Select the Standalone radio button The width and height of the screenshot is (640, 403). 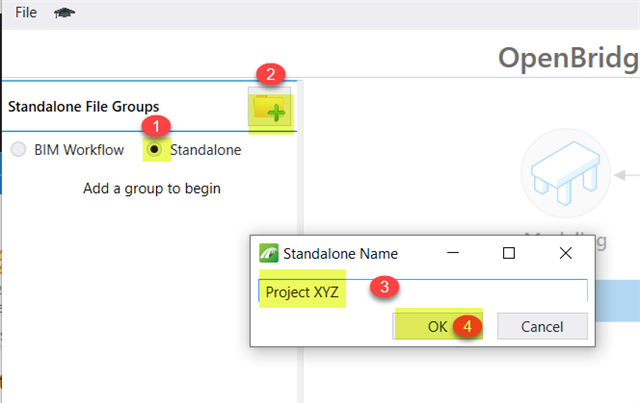click(154, 149)
